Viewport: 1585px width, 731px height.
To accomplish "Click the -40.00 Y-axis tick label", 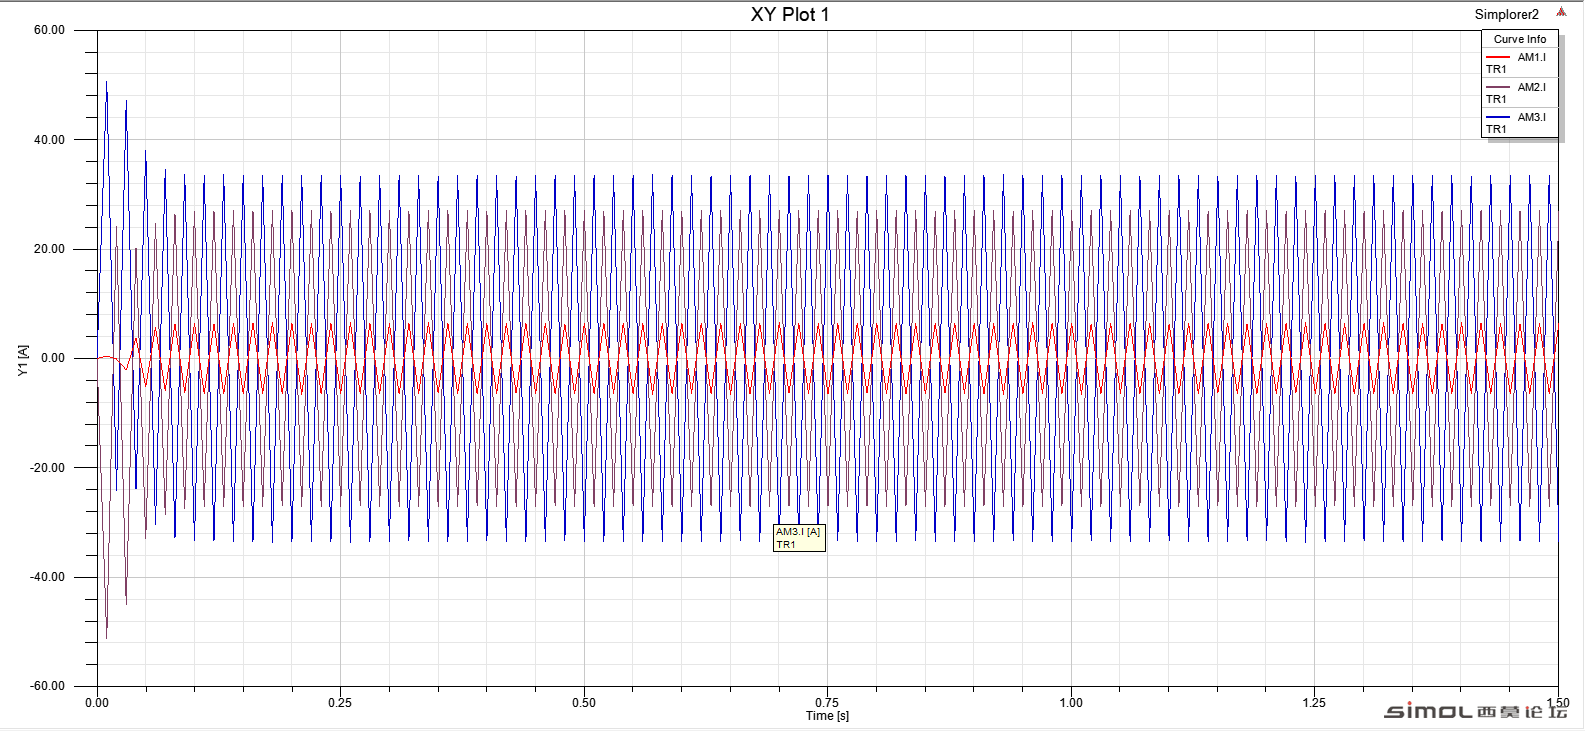I will 47,577.
